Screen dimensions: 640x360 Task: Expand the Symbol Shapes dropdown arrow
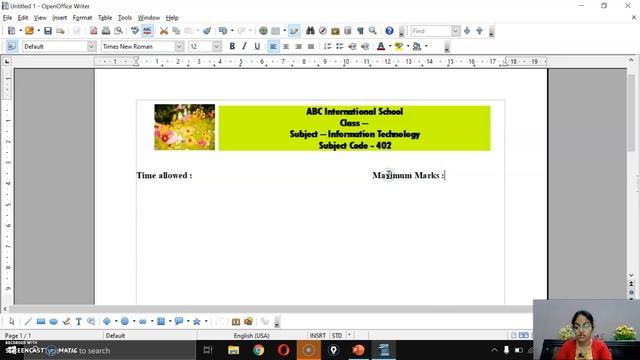[134, 321]
